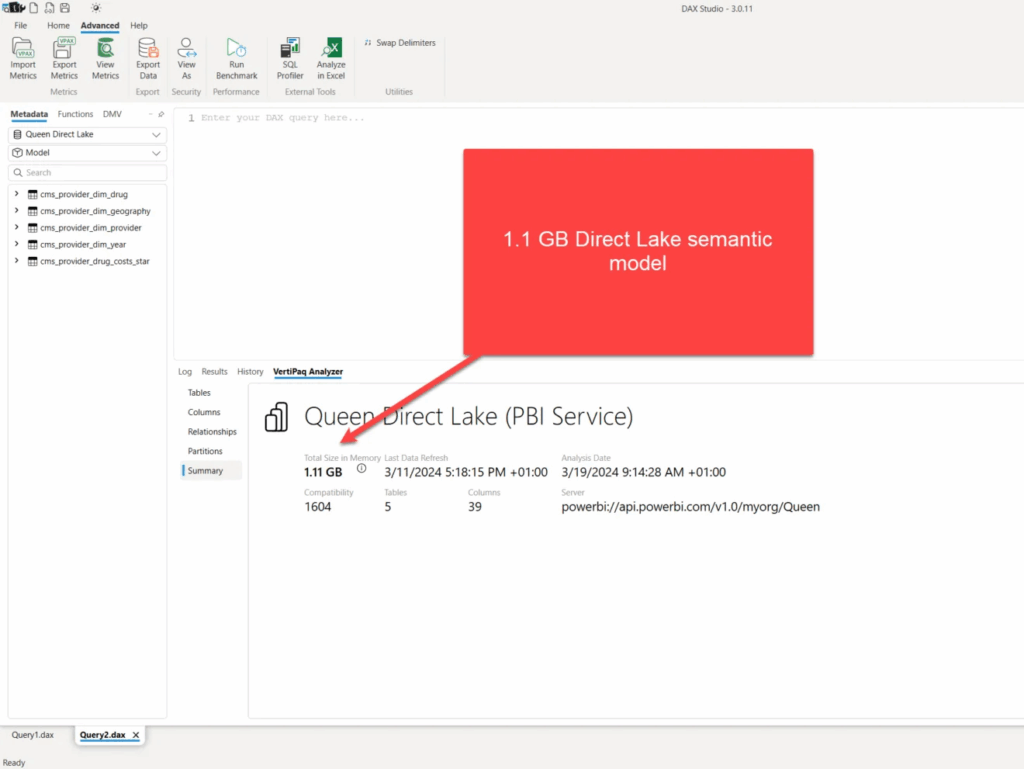The image size is (1024, 769).
Task: Open the Results output tab
Action: click(x=214, y=371)
